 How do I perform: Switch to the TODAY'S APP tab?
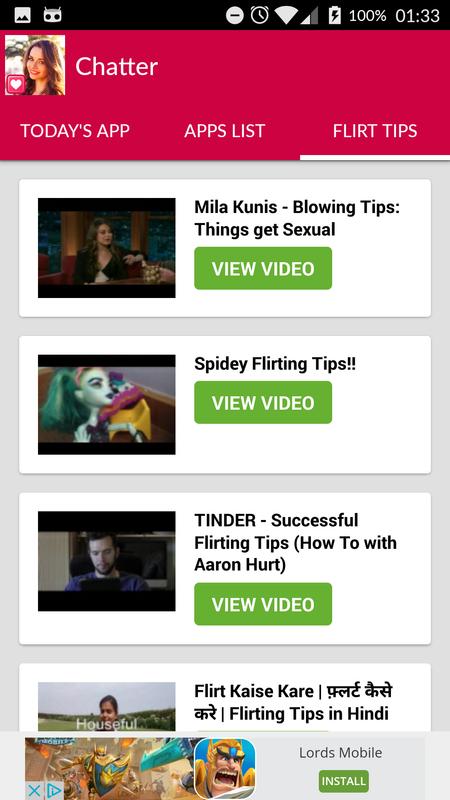(x=75, y=131)
